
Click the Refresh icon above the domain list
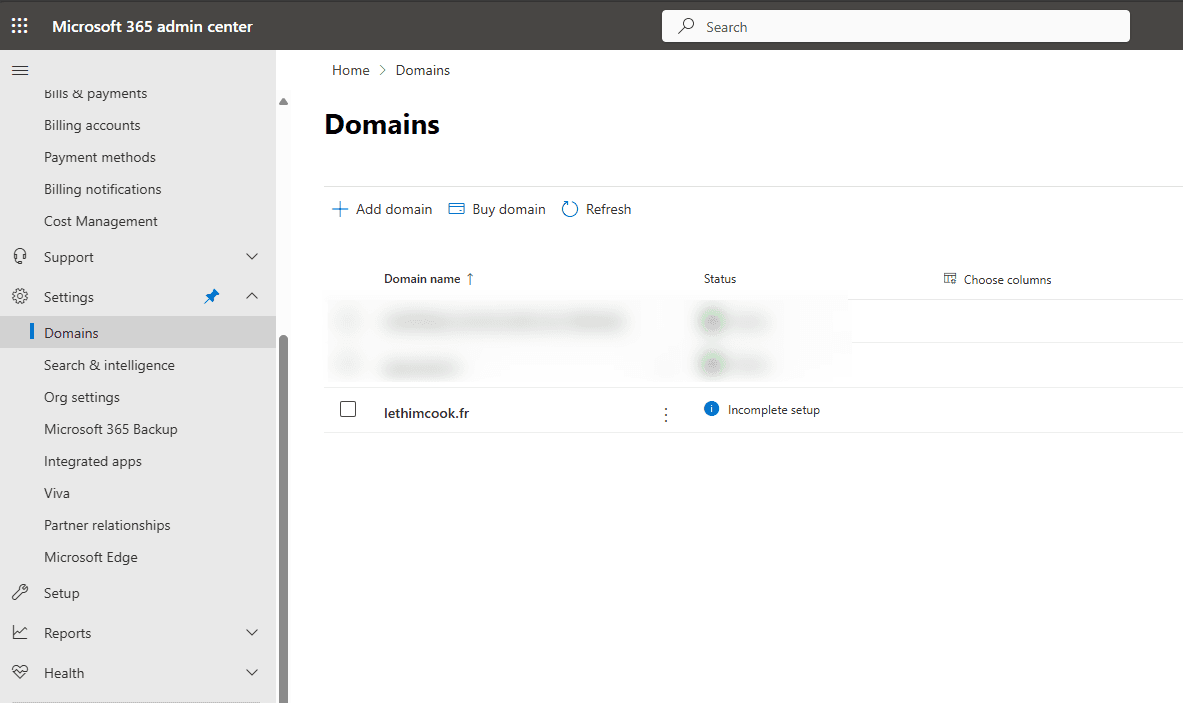point(570,208)
